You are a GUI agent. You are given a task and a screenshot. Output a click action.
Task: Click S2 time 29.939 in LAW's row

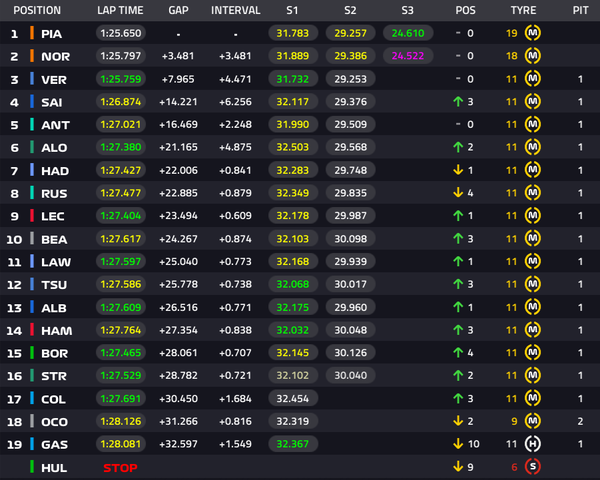tap(351, 261)
